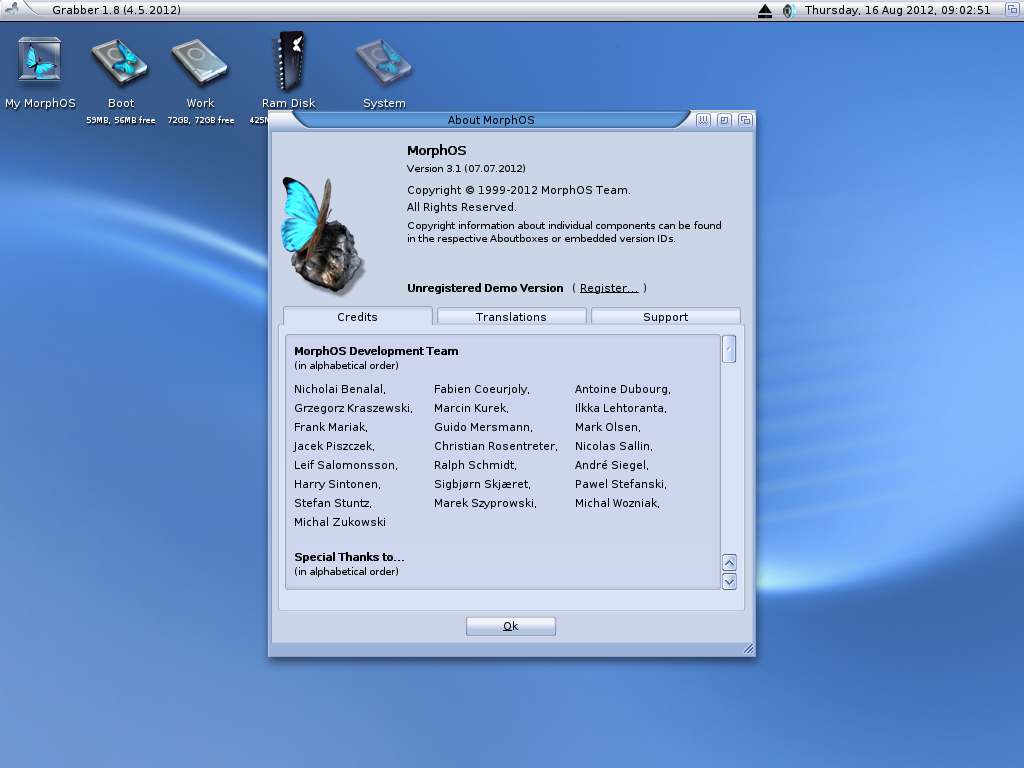The height and width of the screenshot is (768, 1024).
Task: Click the depth gadget of About MorphOS window
Action: (745, 120)
